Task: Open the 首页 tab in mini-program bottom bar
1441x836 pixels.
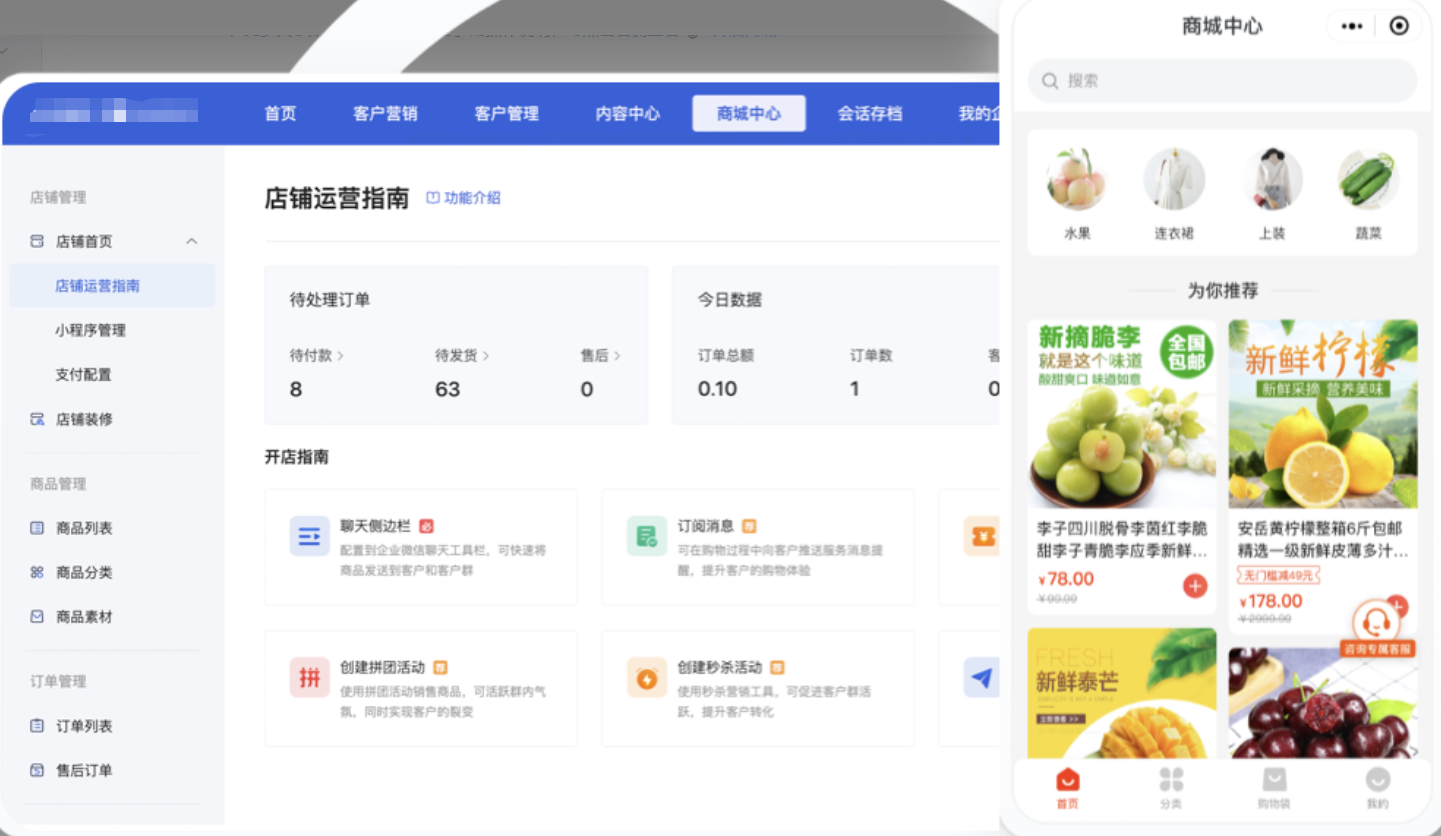Action: click(1067, 788)
